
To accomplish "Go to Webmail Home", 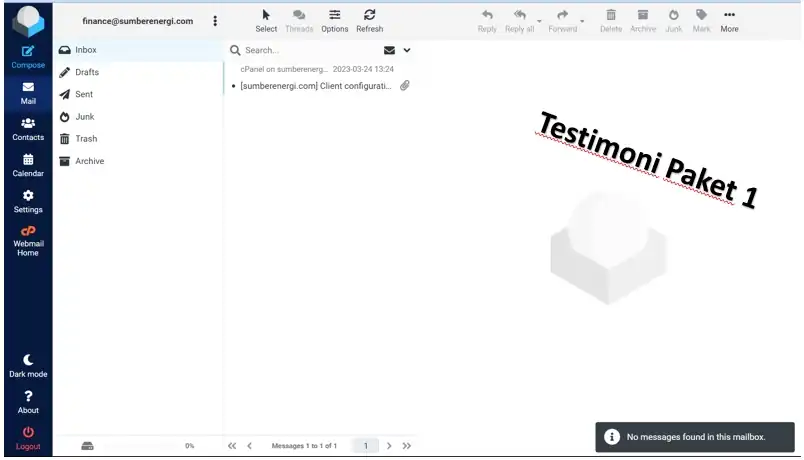I will (28, 241).
